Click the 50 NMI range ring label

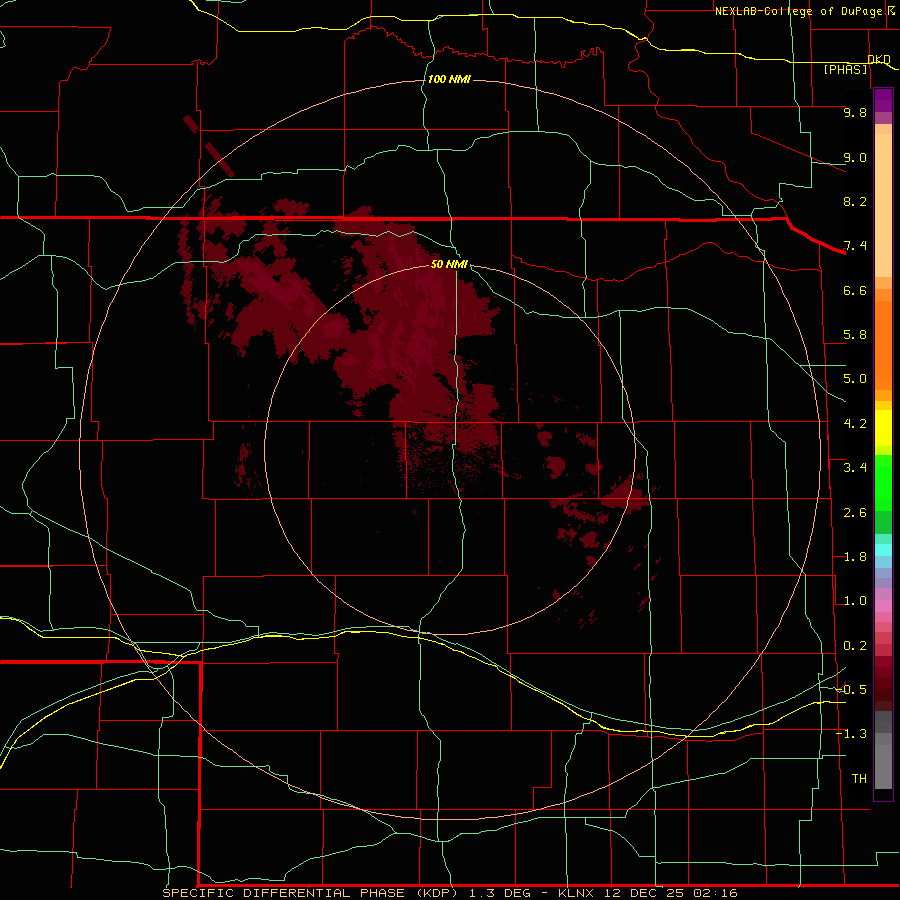click(x=449, y=264)
